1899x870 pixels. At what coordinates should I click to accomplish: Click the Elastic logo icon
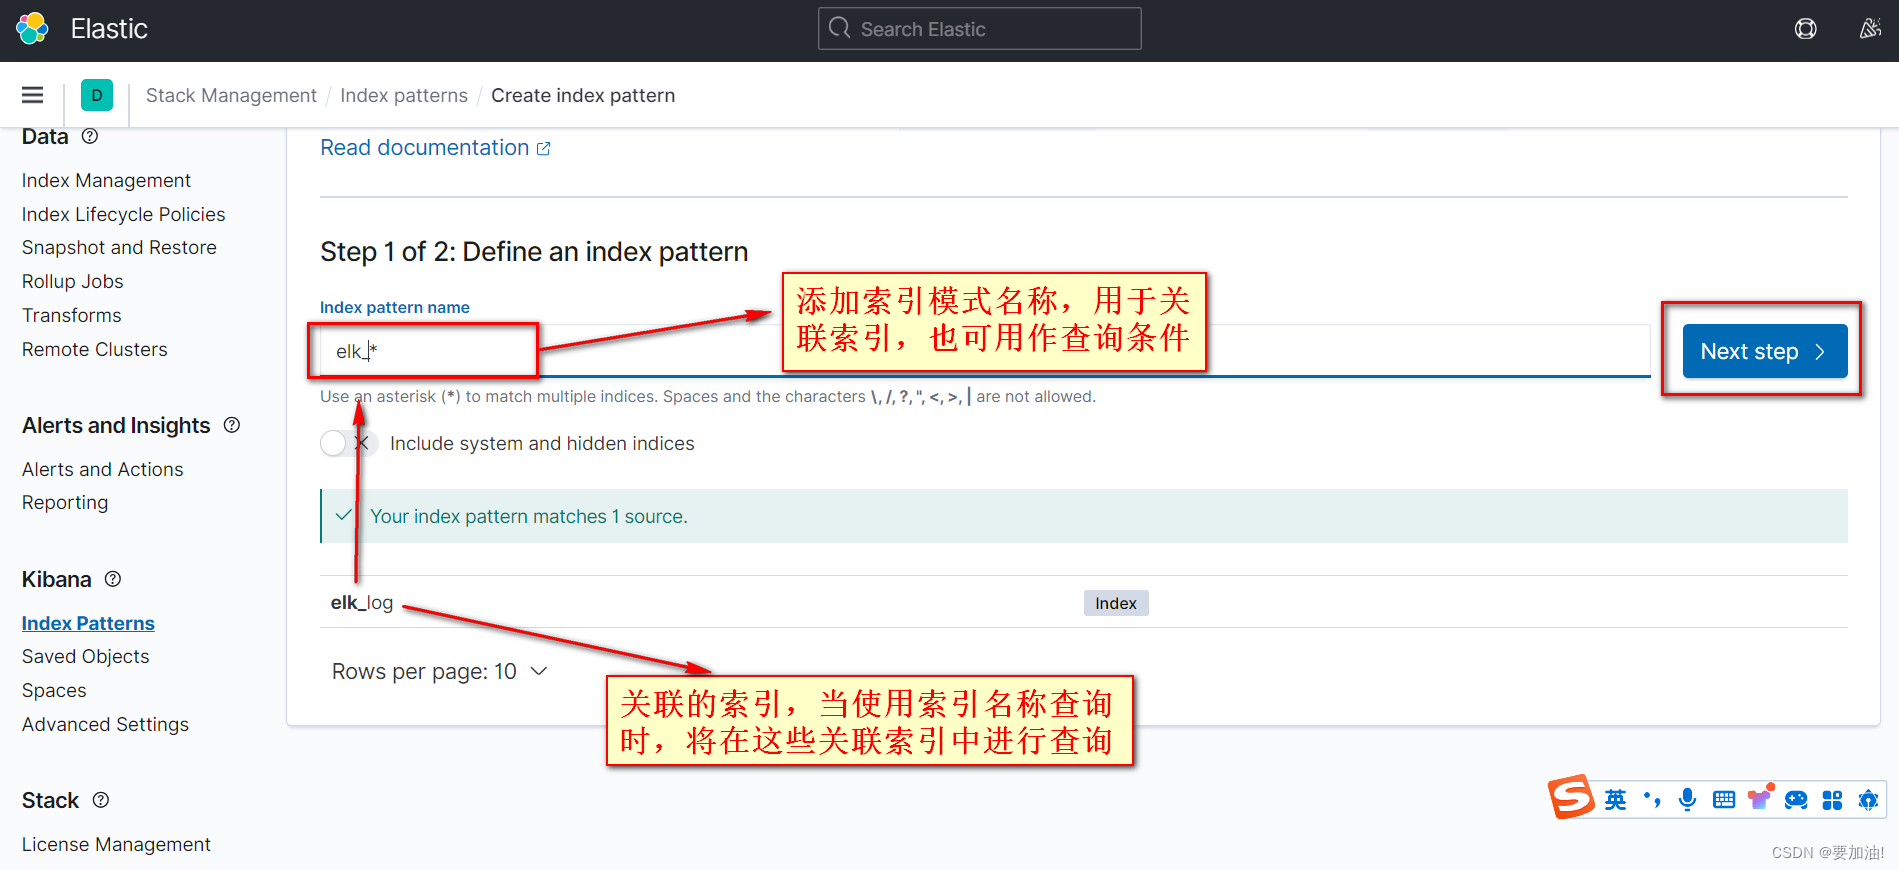[x=32, y=28]
